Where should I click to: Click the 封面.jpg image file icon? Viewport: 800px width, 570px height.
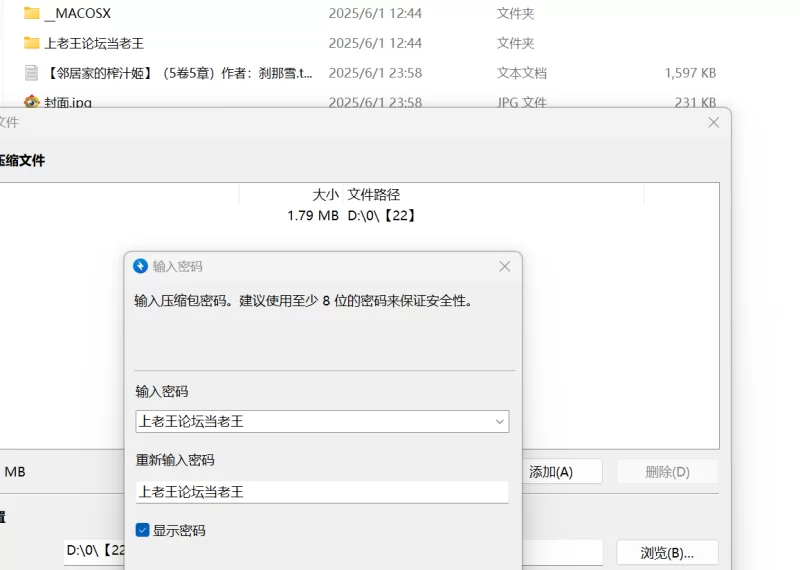[x=32, y=102]
